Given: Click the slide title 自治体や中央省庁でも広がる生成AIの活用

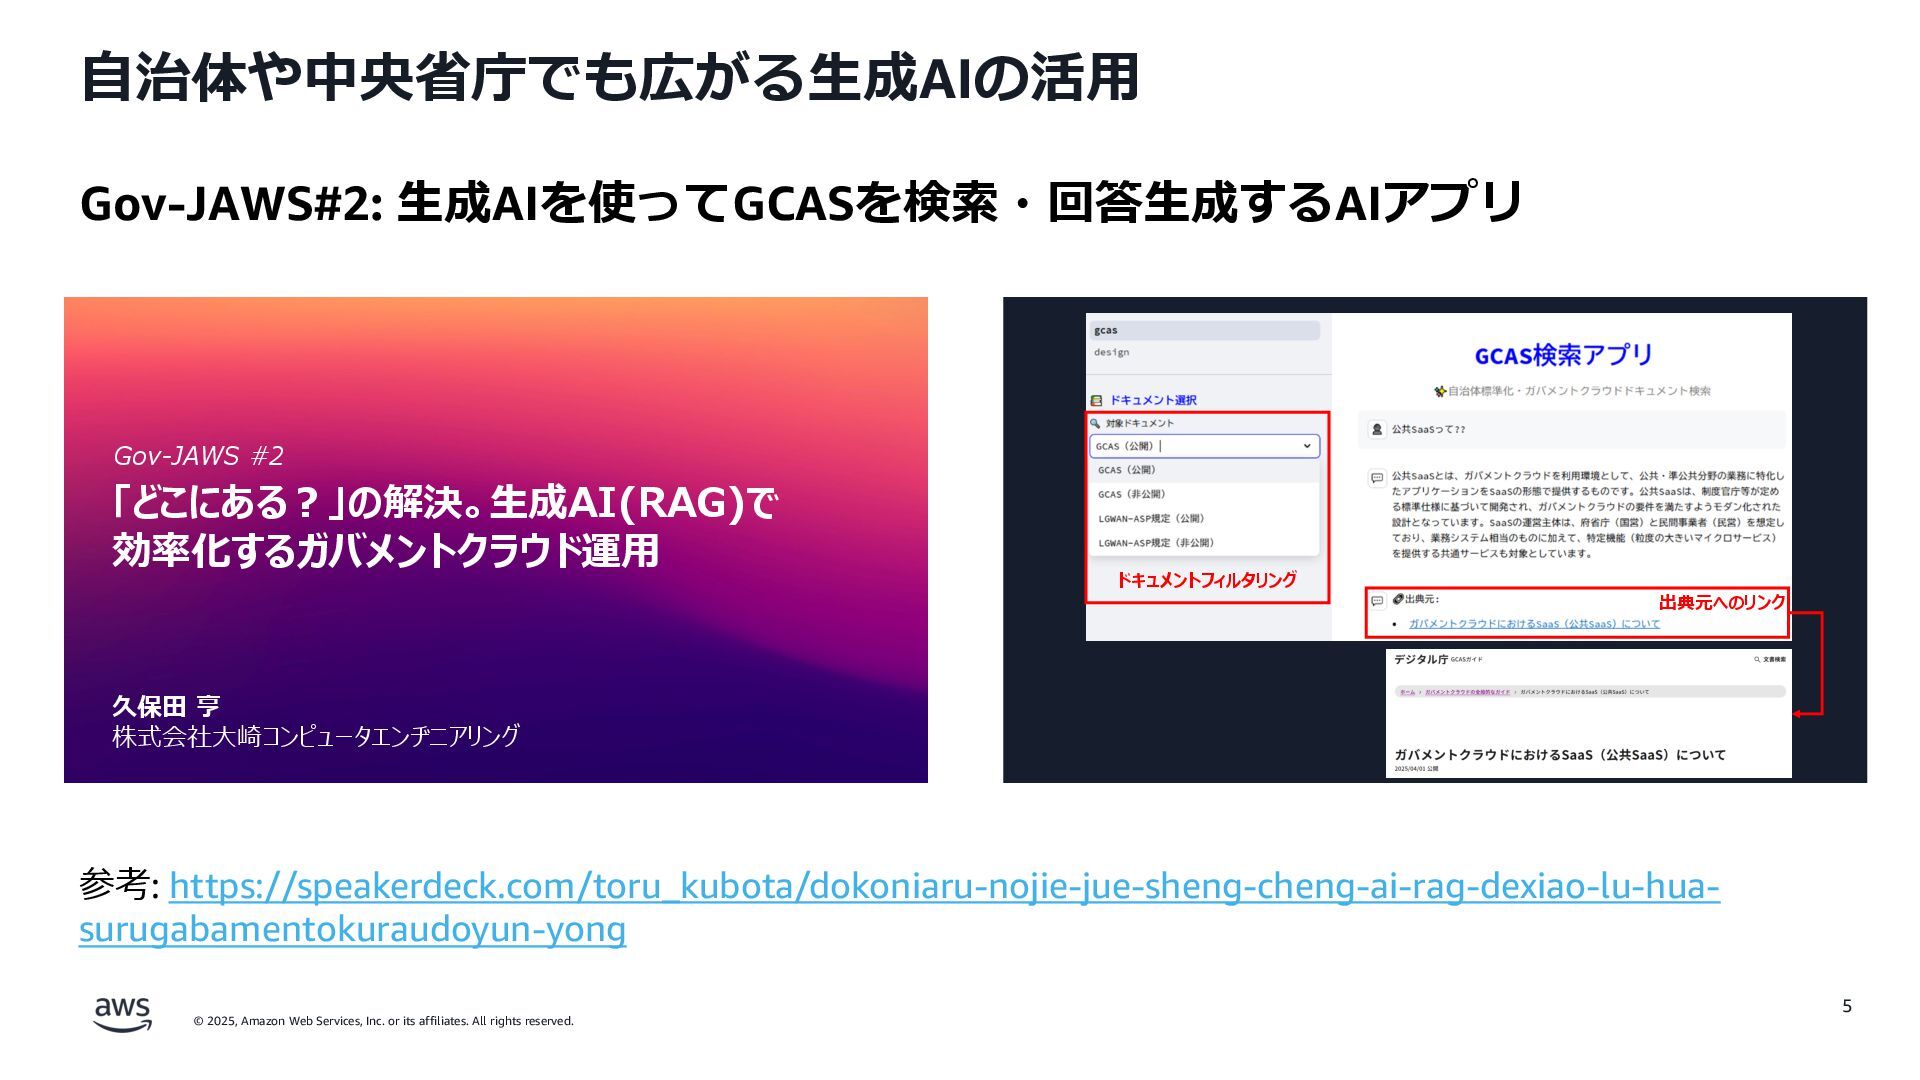Looking at the screenshot, I should point(609,77).
